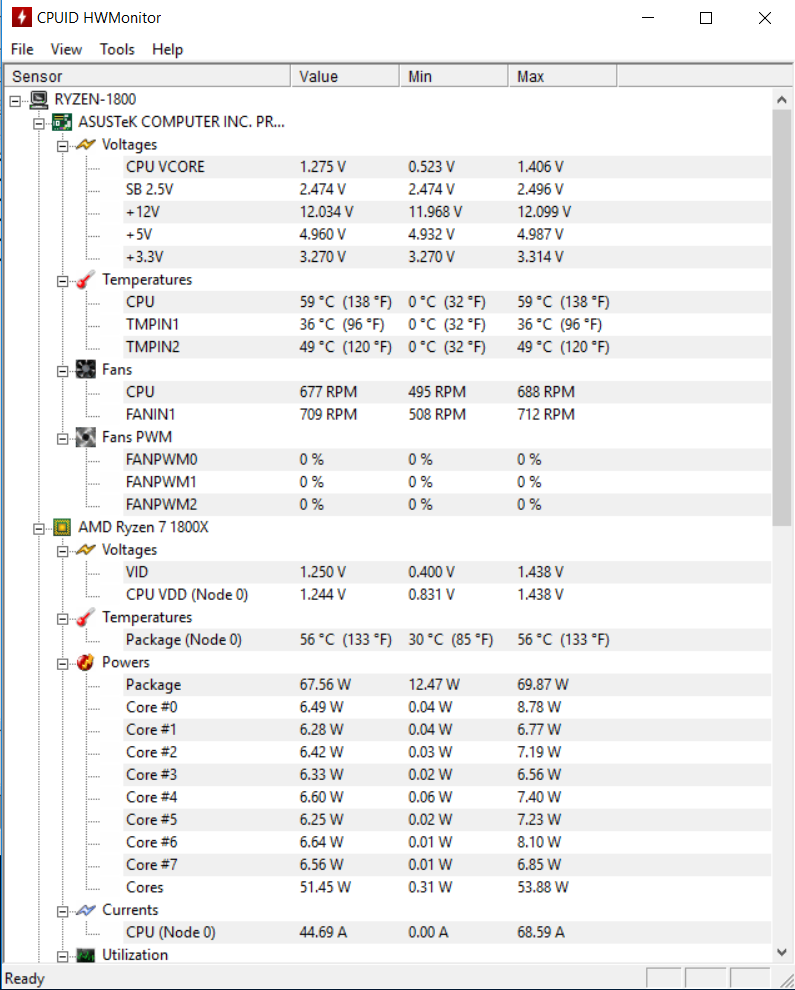Image resolution: width=795 pixels, height=990 pixels.
Task: Select the CPU VDD (Node 0) row
Action: tap(447, 595)
